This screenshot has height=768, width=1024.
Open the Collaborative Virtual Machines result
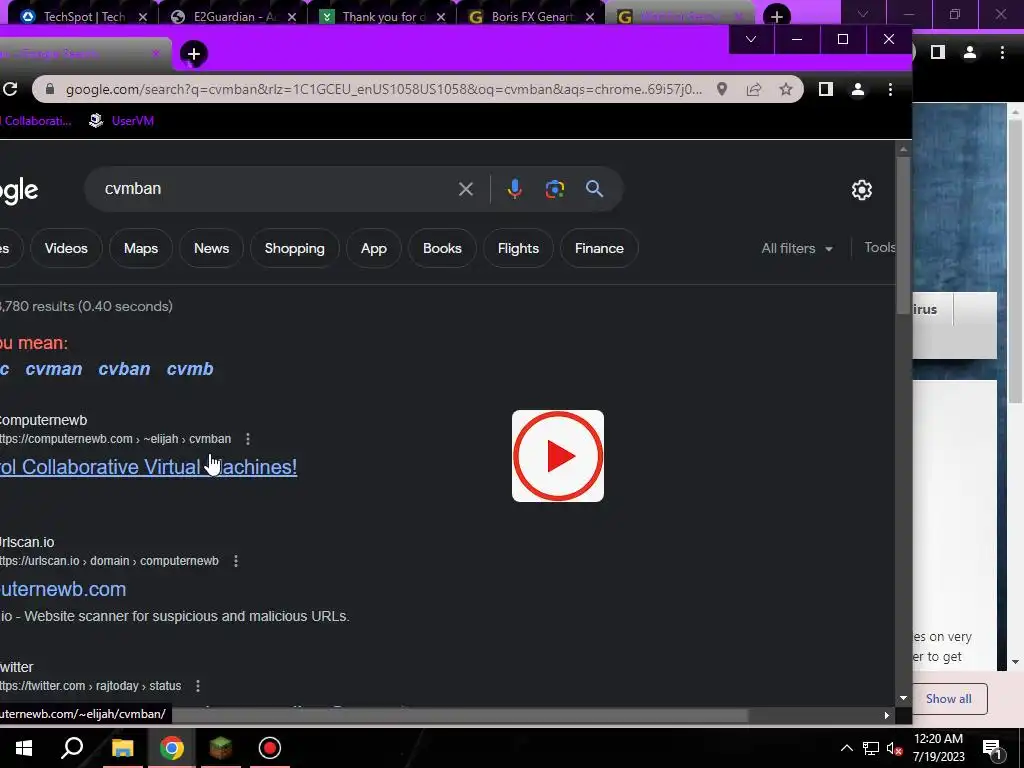148,467
